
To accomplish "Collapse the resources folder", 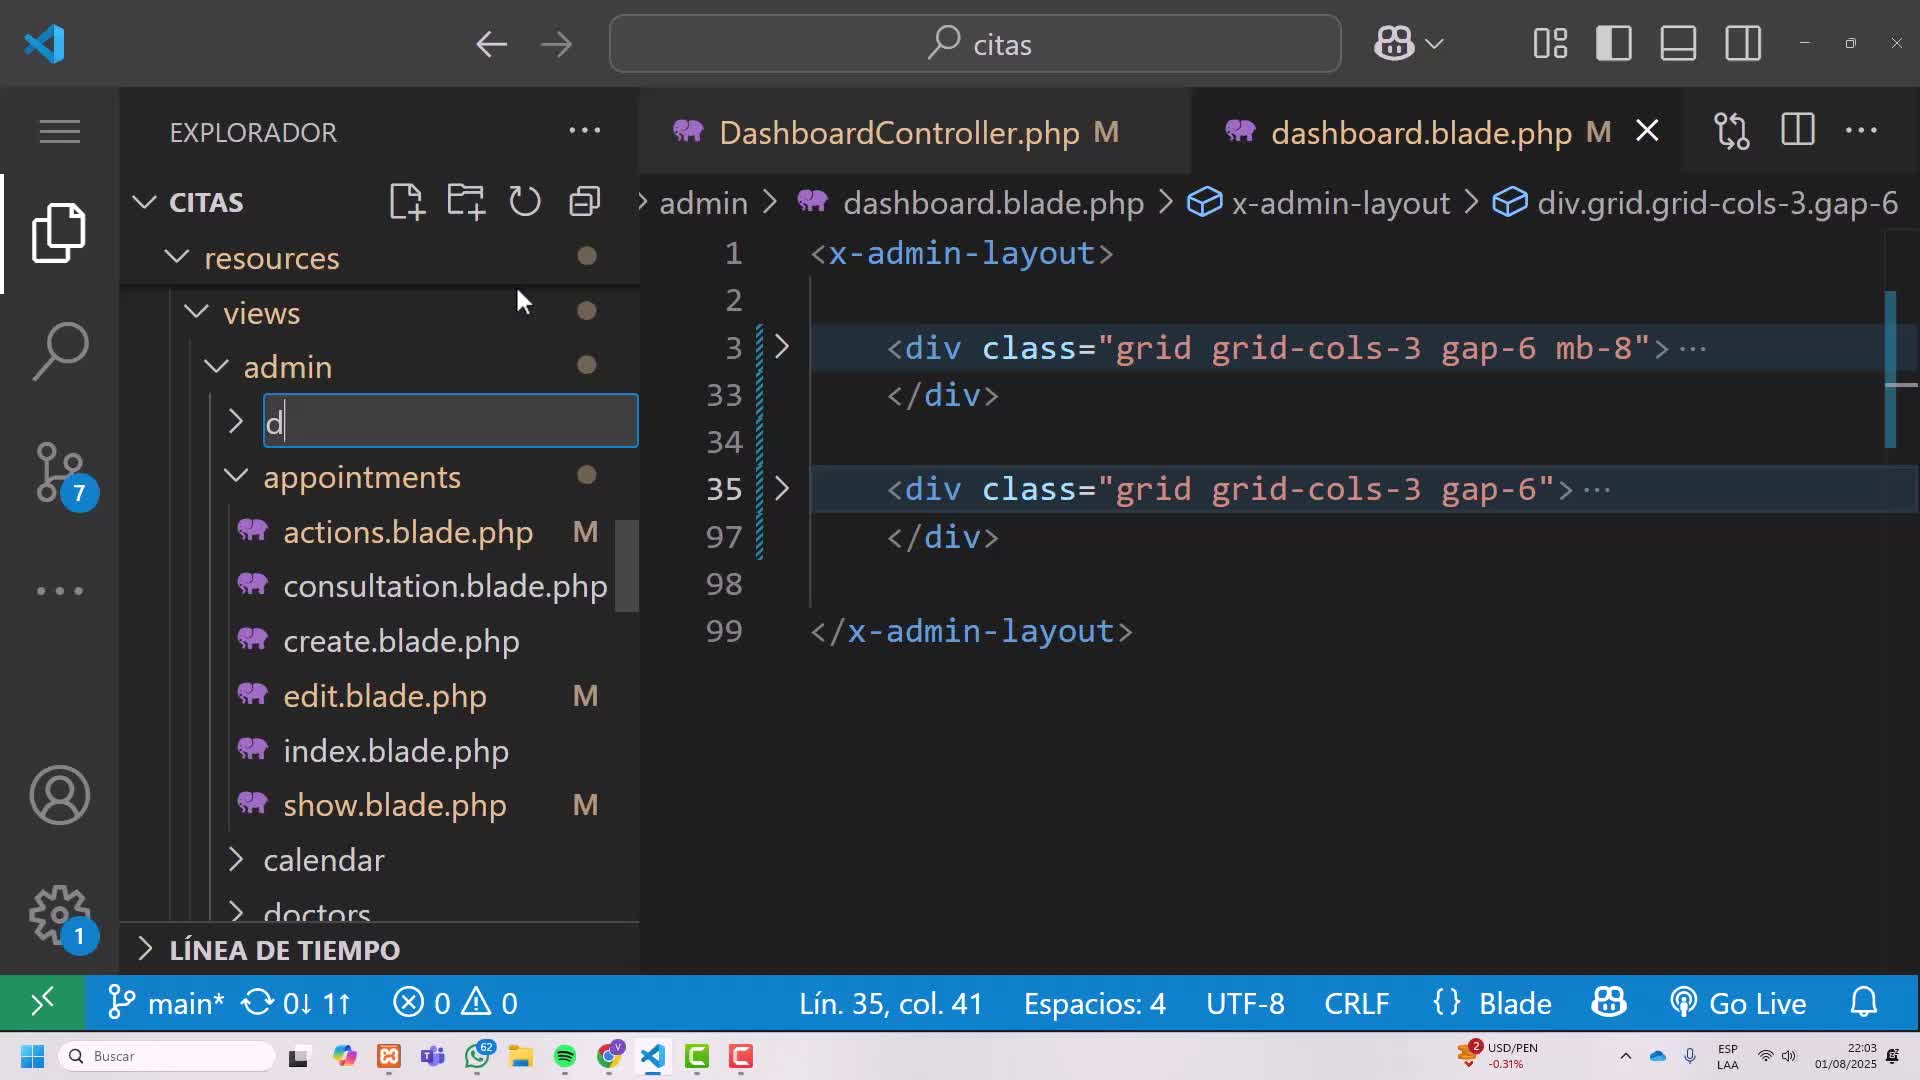I will coord(177,257).
